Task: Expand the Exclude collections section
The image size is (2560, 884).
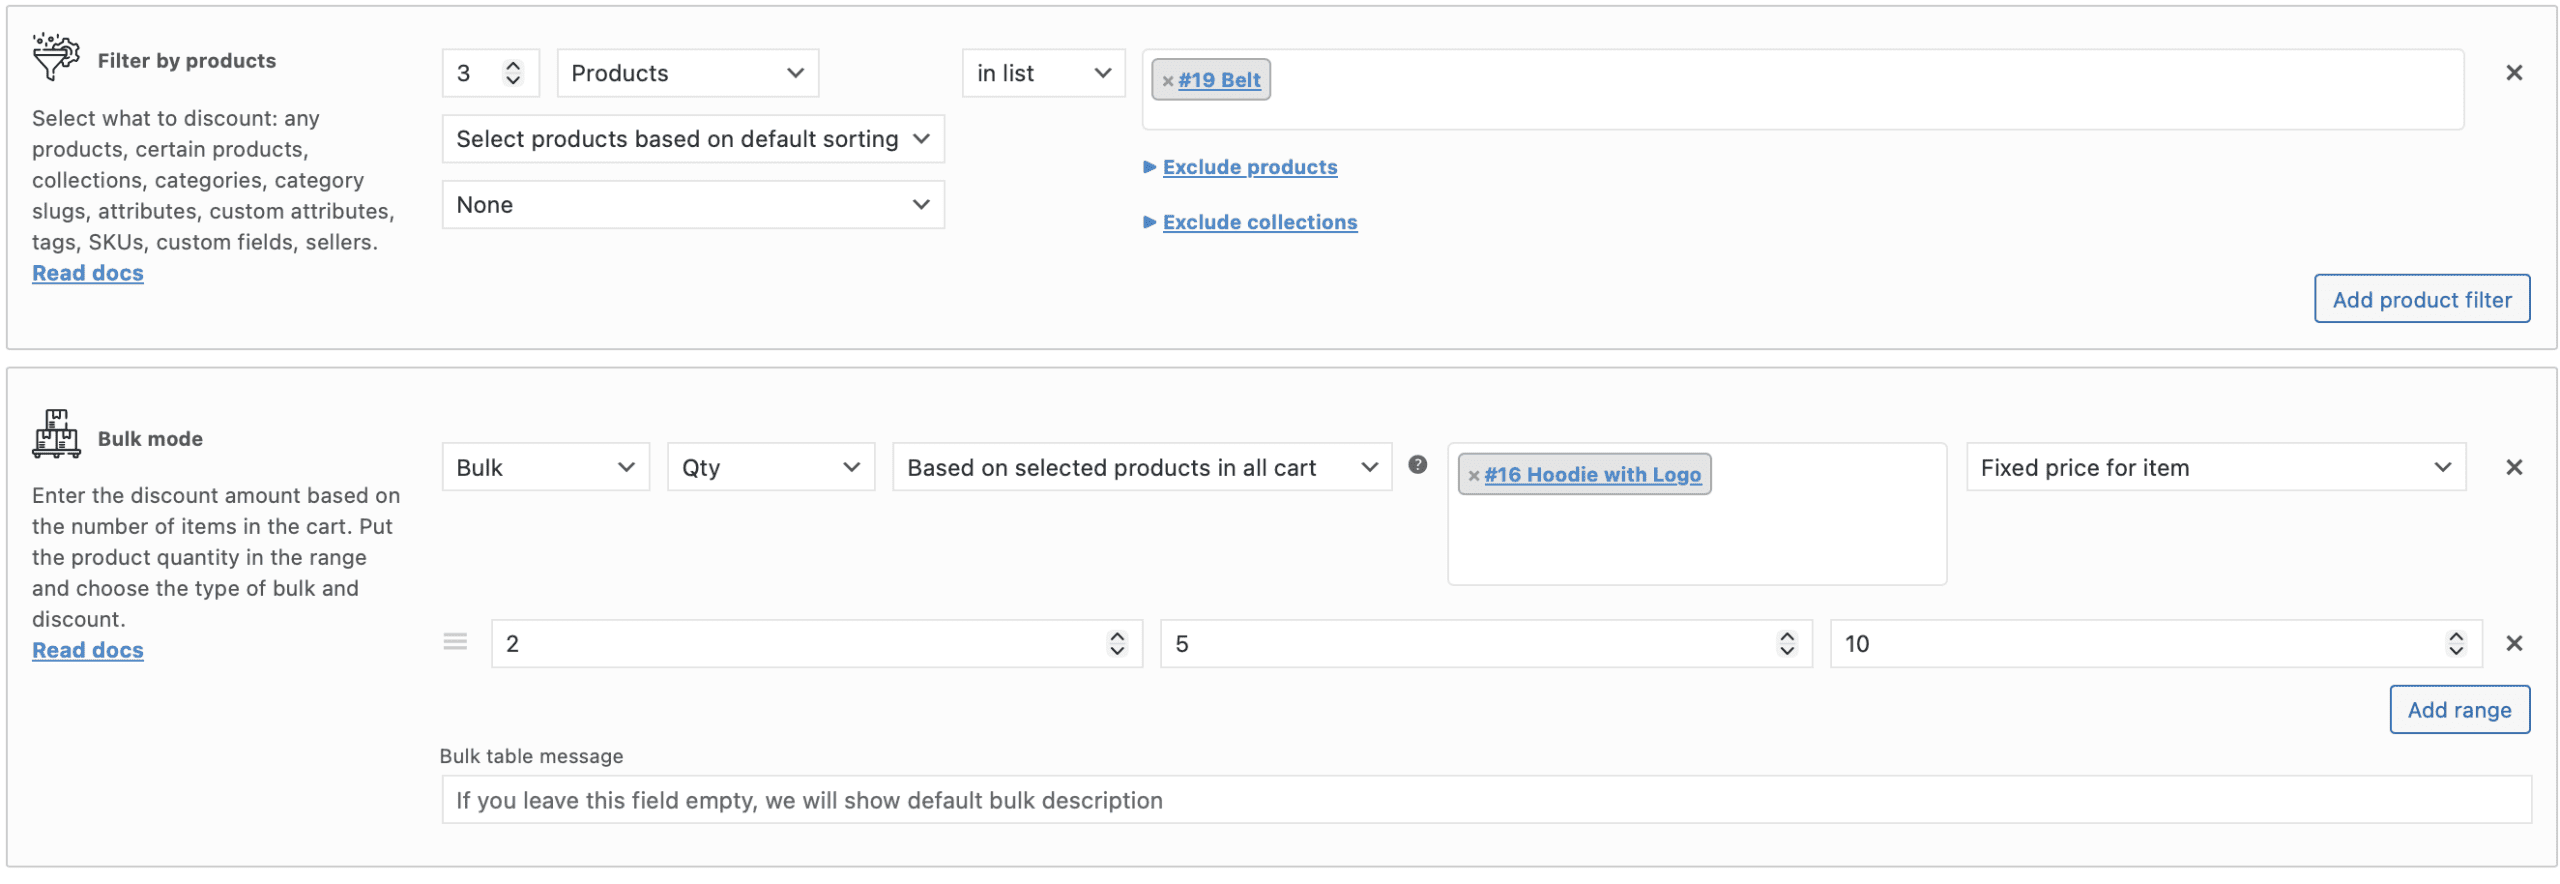Action: click(x=1259, y=222)
